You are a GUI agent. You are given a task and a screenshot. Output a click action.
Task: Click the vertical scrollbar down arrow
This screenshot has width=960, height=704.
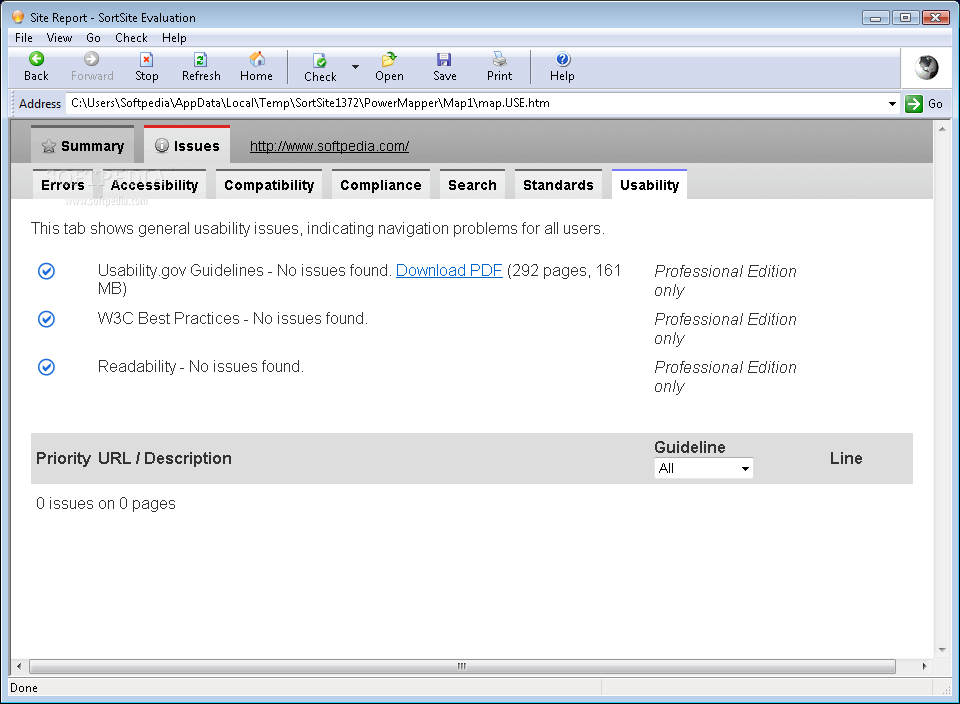point(942,650)
